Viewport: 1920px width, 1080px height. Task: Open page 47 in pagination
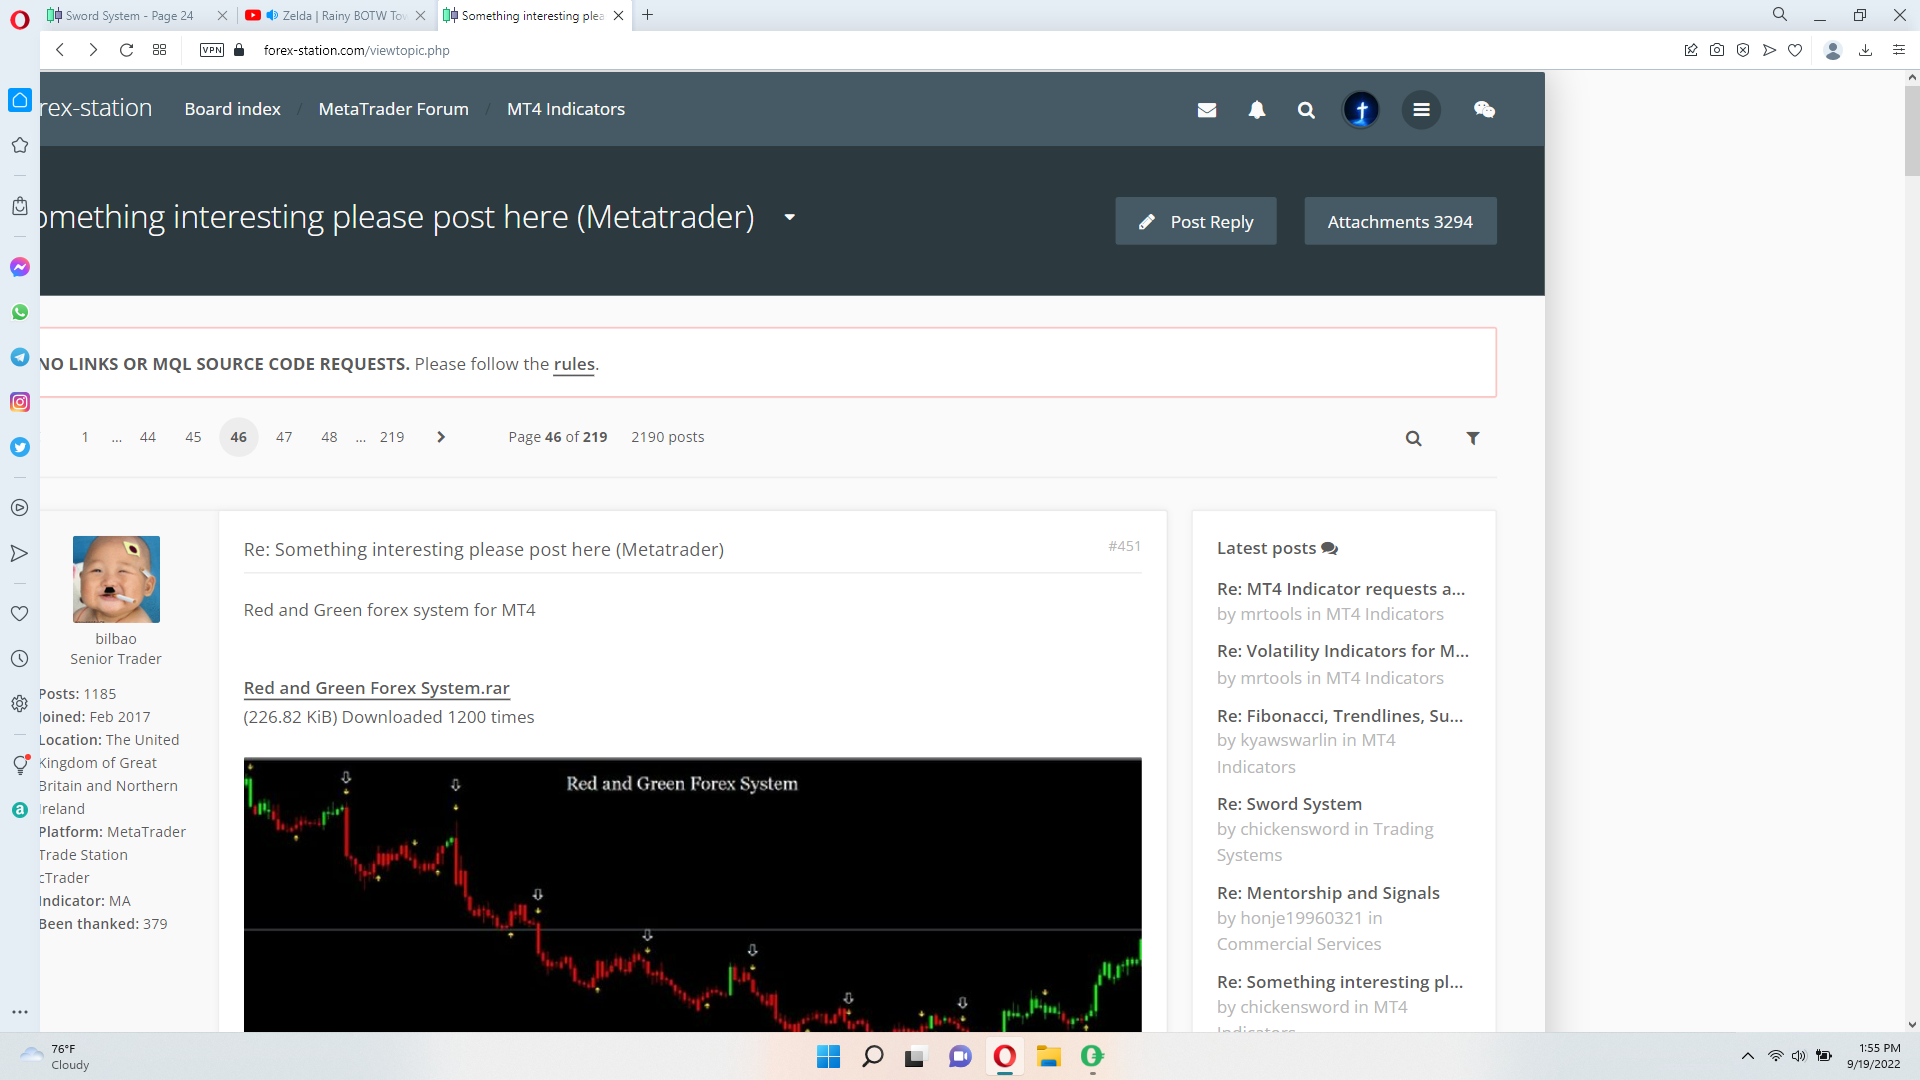284,437
